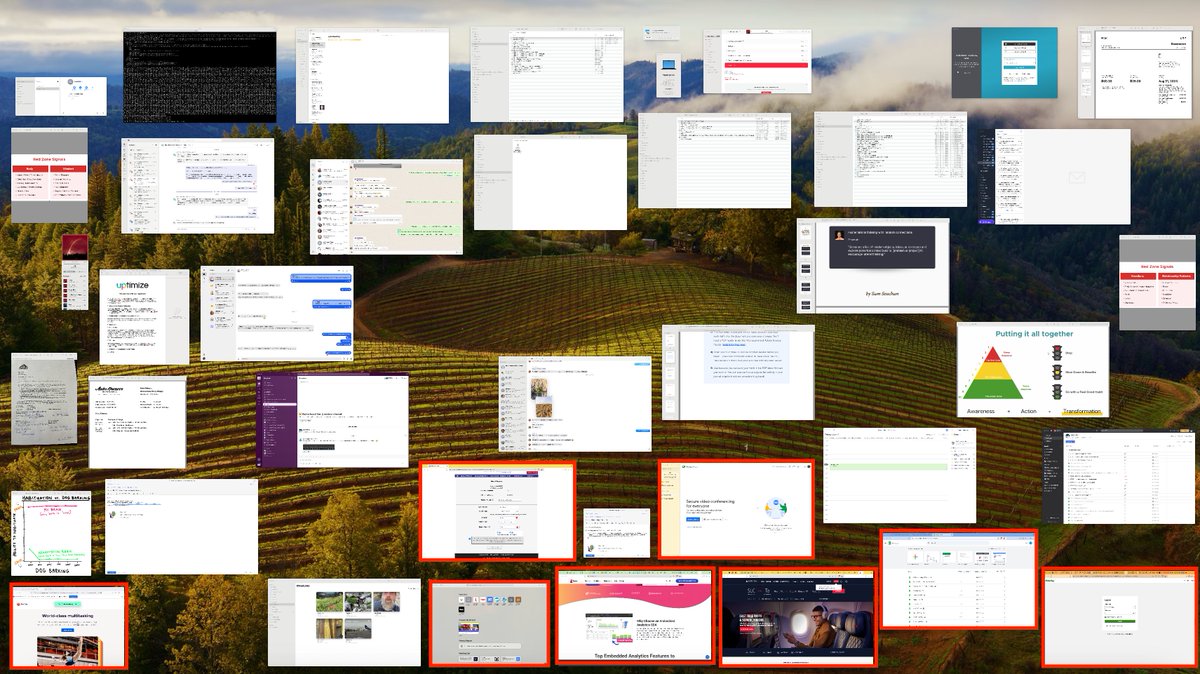Select the uptimize document window
This screenshot has width=1200, height=674.
pyautogui.click(x=144, y=316)
